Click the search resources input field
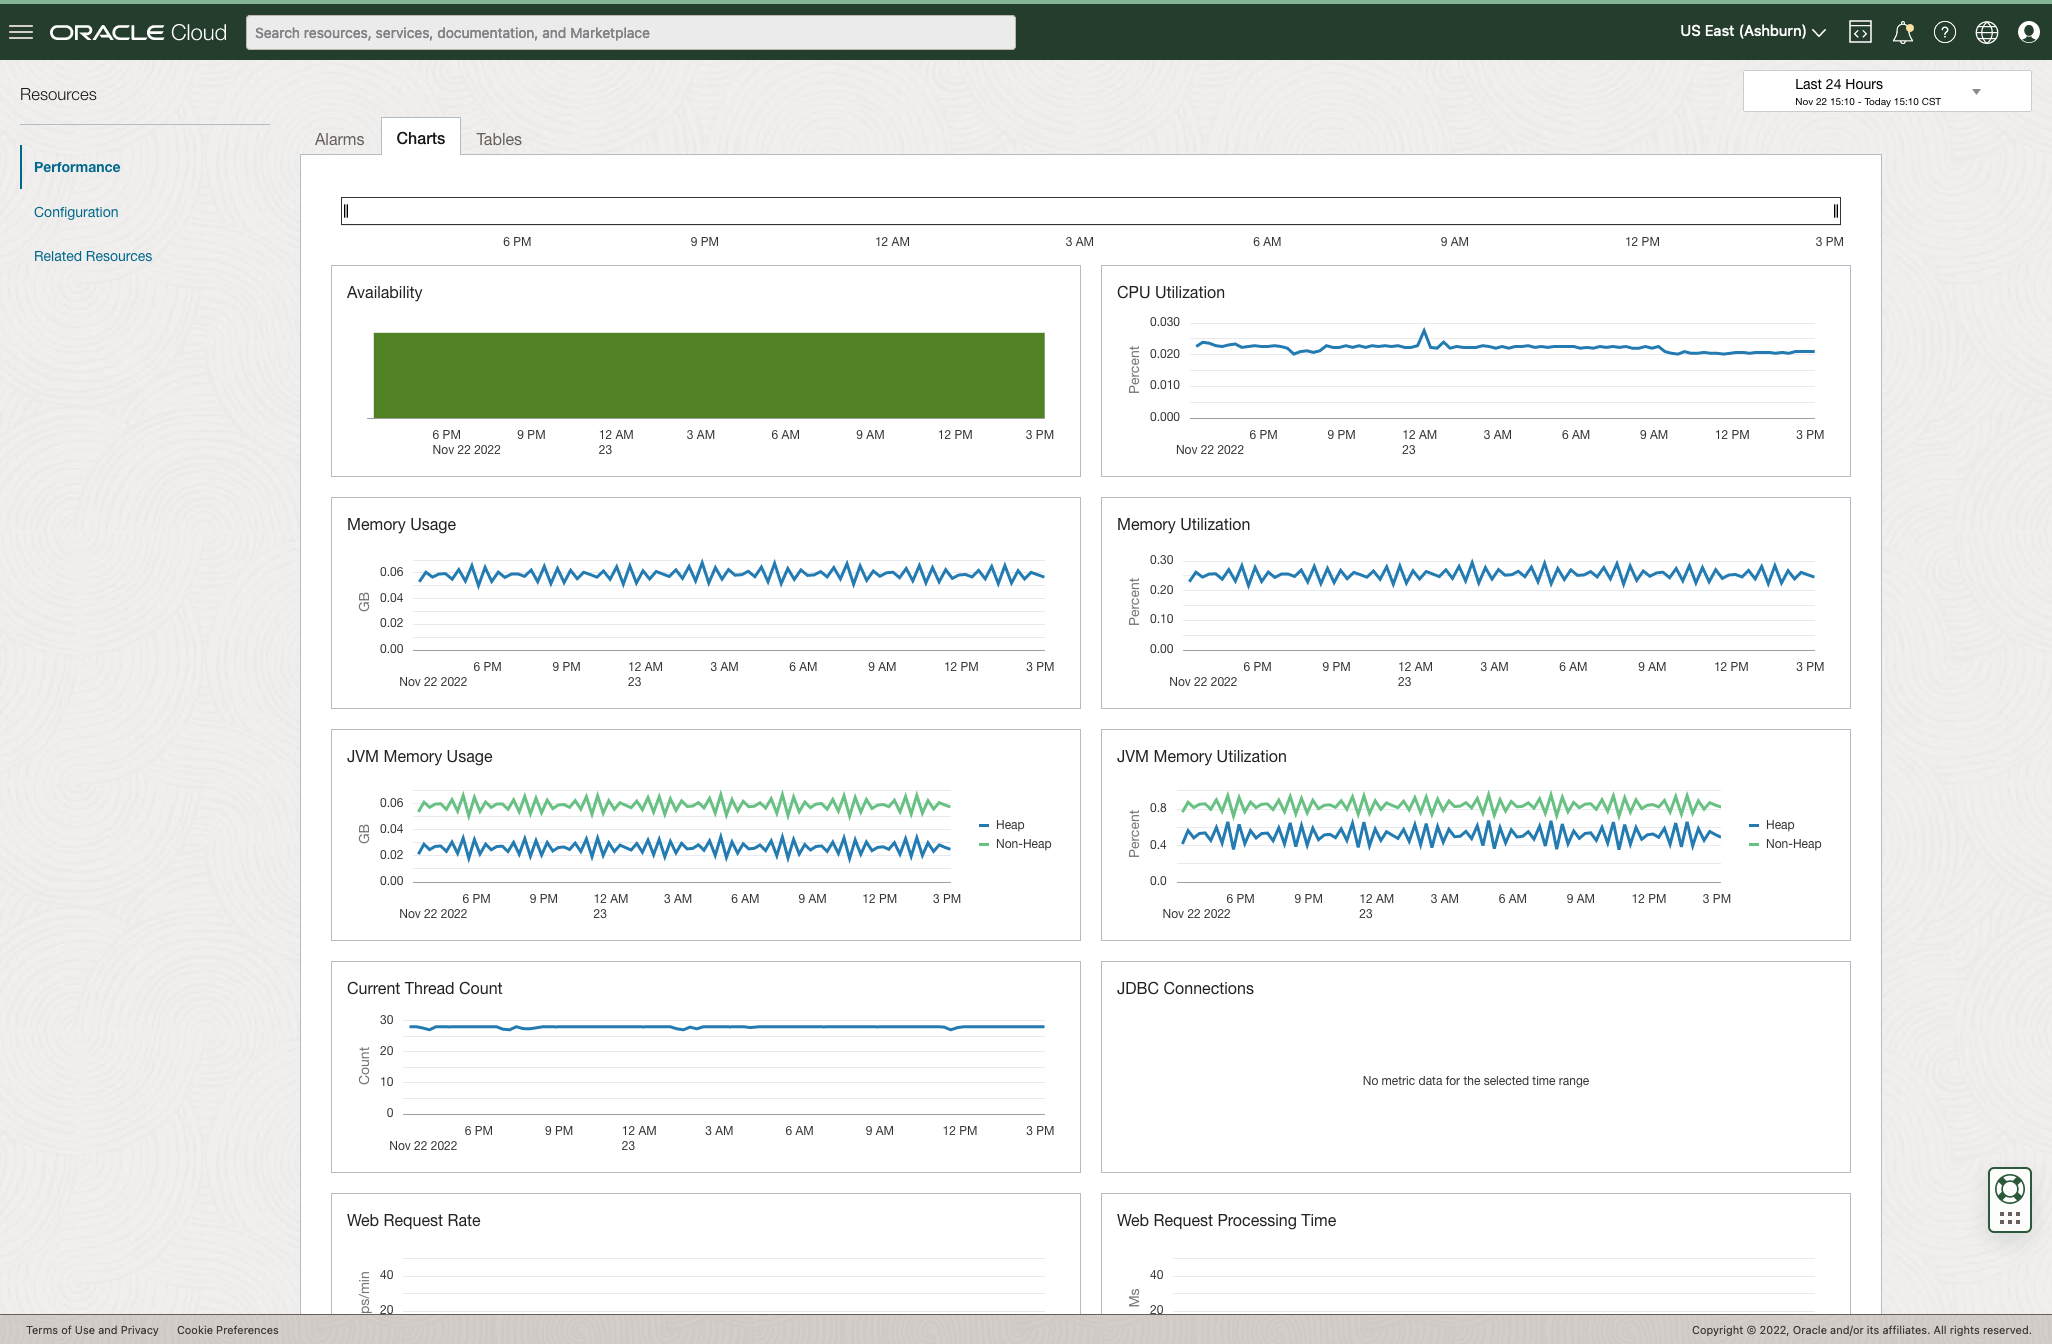The image size is (2052, 1344). 630,33
